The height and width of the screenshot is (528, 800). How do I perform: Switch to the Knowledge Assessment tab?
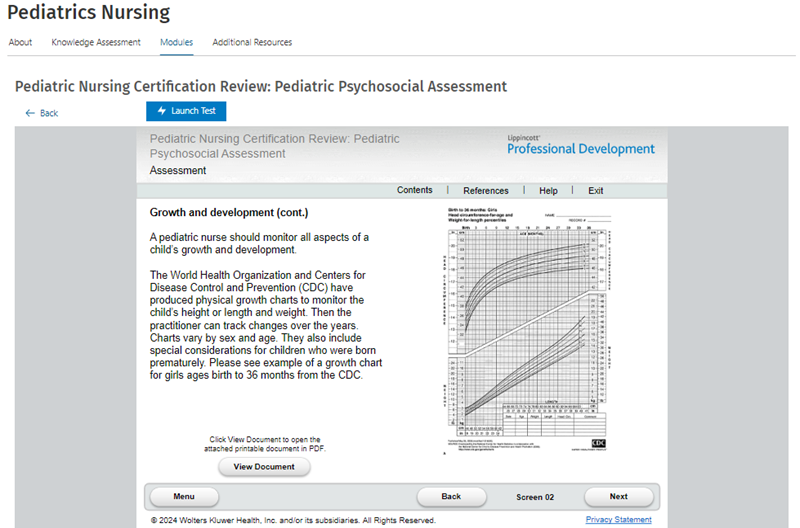(96, 42)
